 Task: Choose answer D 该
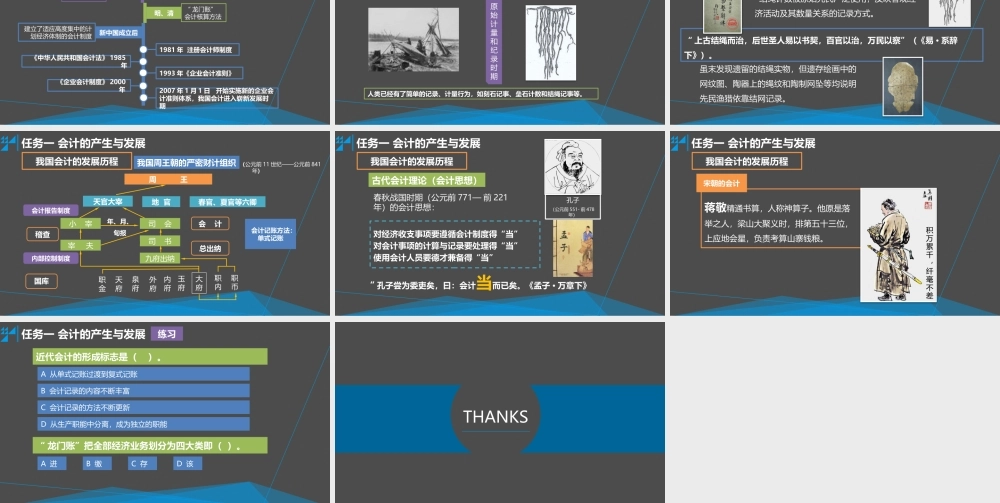188,463
